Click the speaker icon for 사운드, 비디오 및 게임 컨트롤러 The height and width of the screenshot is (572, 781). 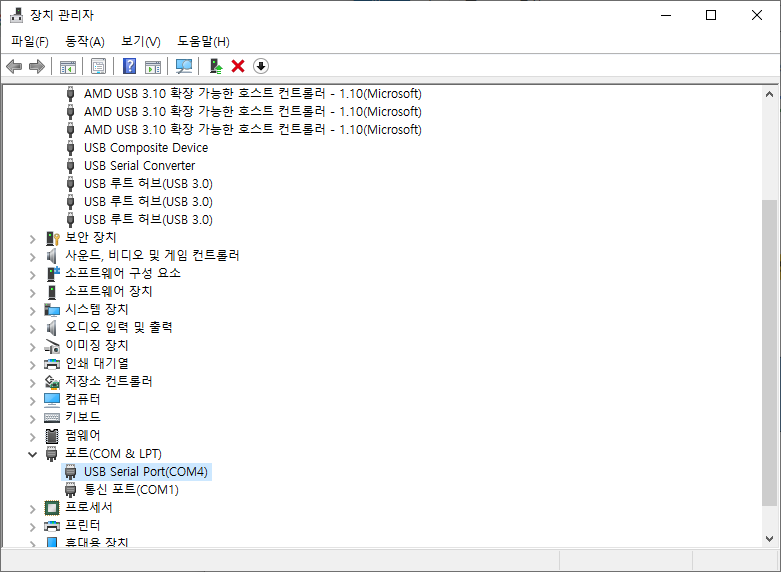coord(52,256)
